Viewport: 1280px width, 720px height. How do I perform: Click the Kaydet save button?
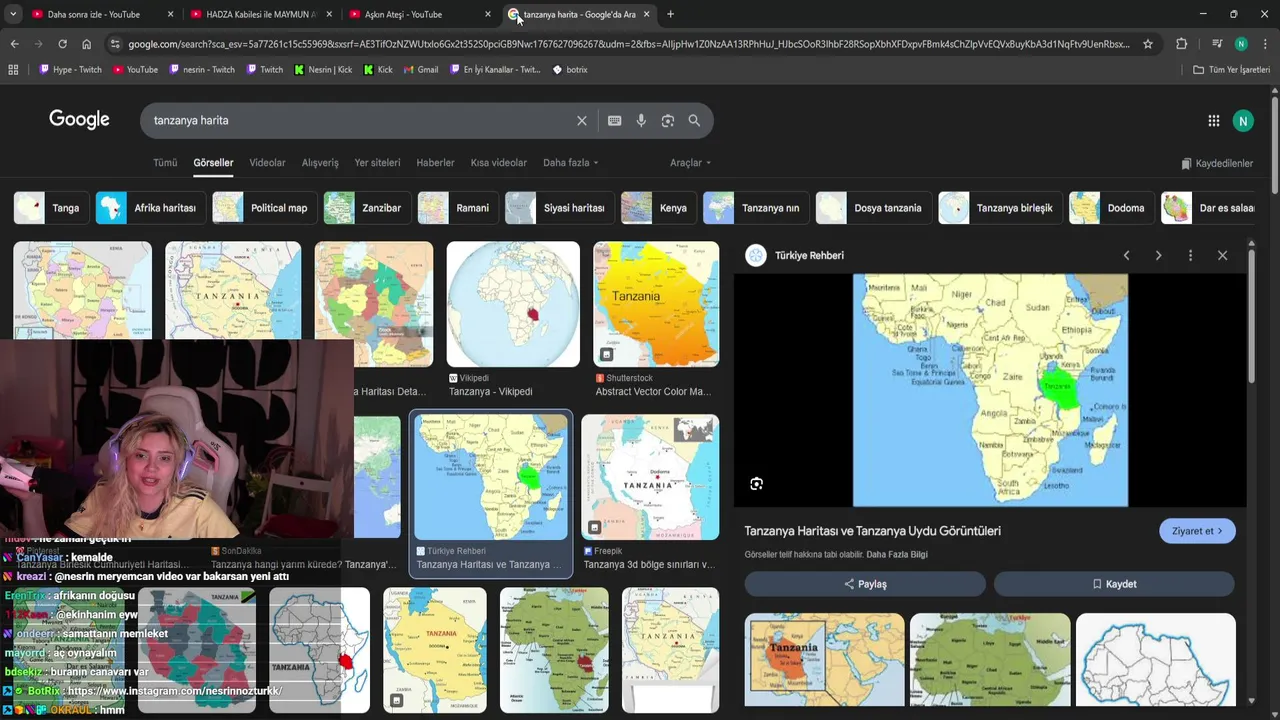[1114, 584]
